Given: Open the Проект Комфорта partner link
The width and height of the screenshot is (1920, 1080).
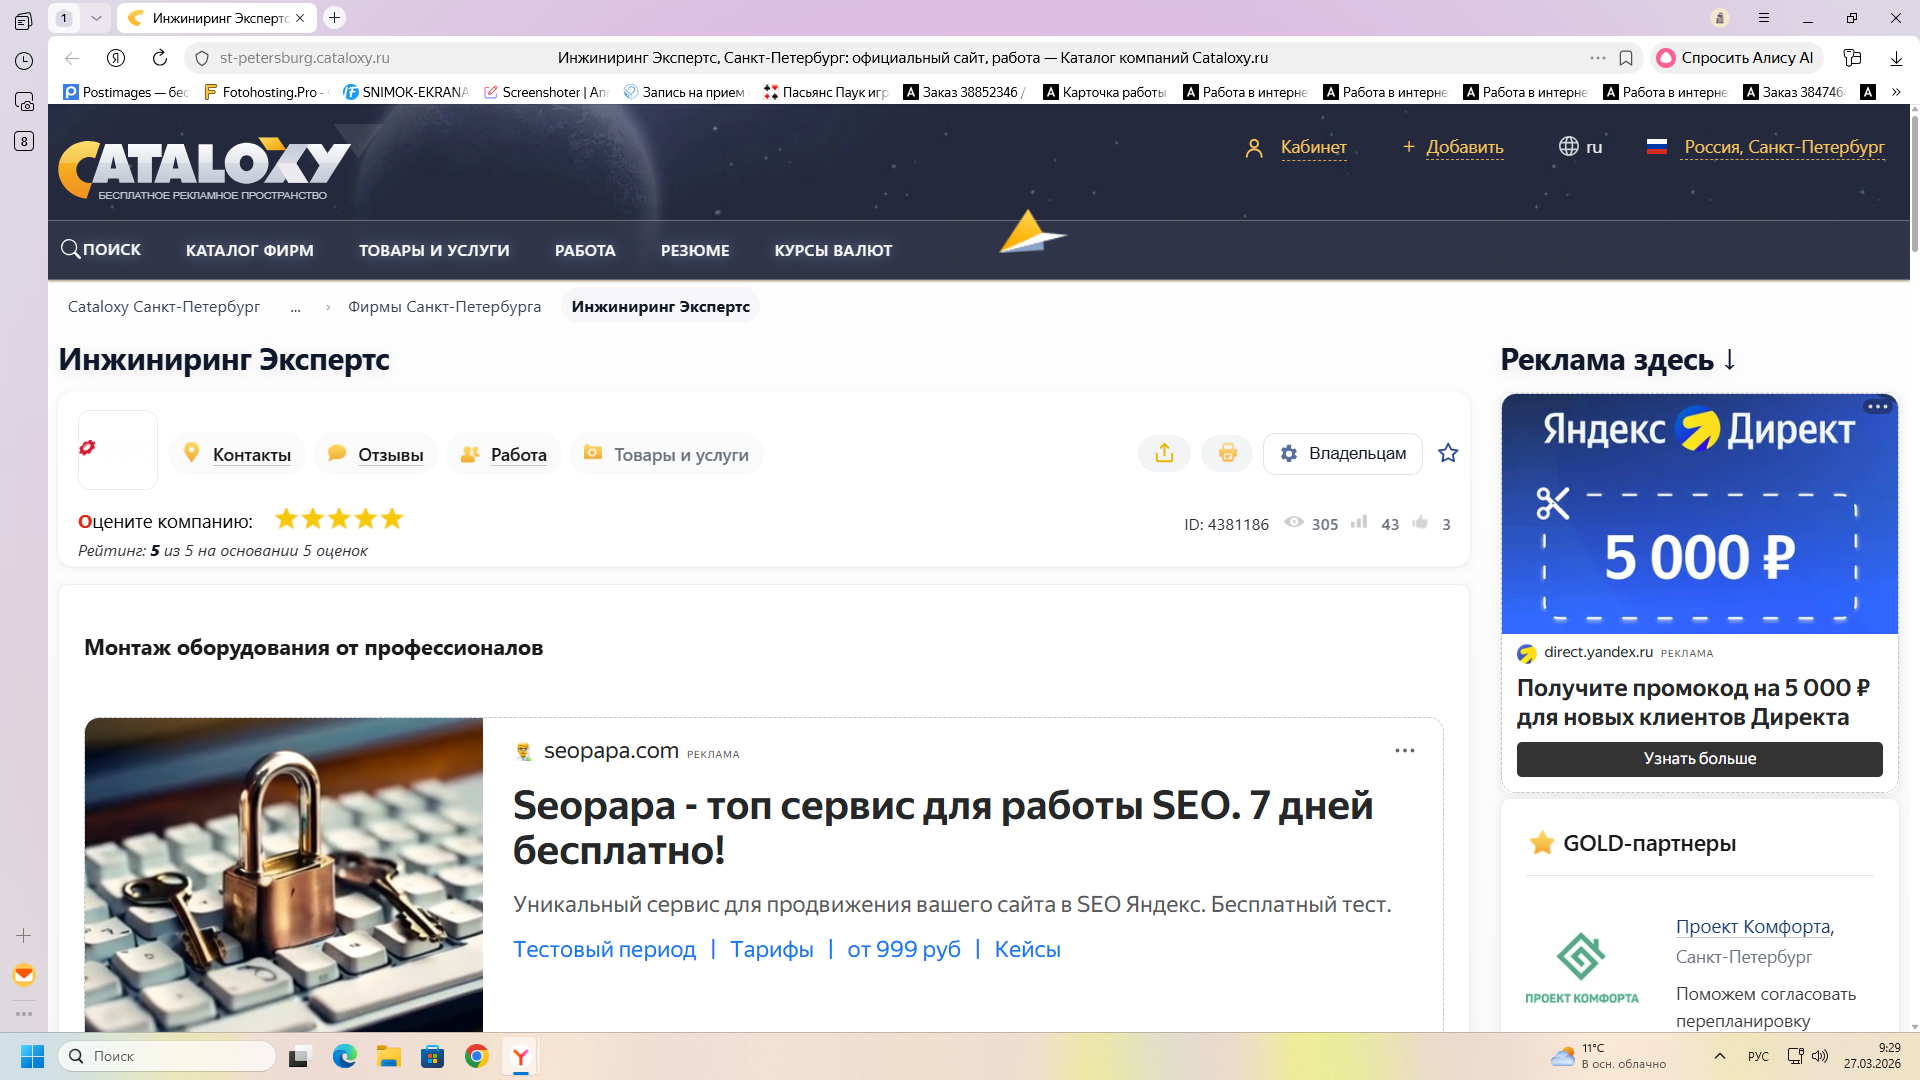Looking at the screenshot, I should point(1753,927).
